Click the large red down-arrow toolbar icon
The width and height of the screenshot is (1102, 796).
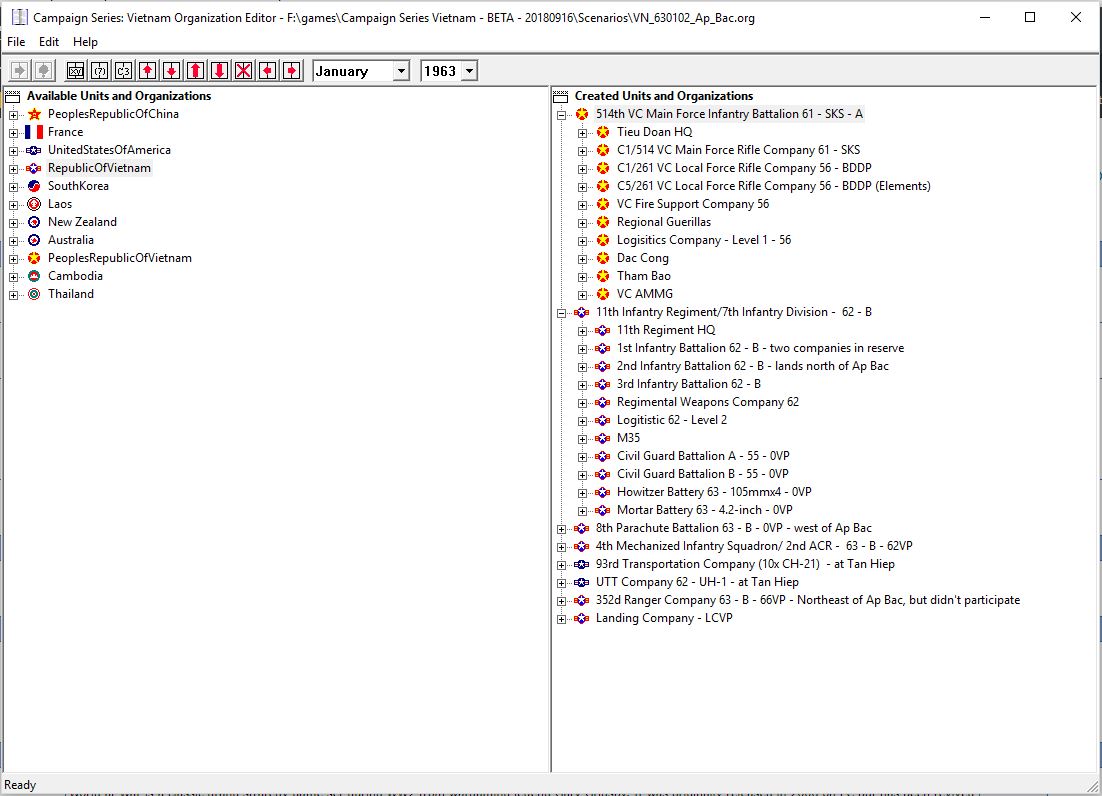(x=219, y=71)
